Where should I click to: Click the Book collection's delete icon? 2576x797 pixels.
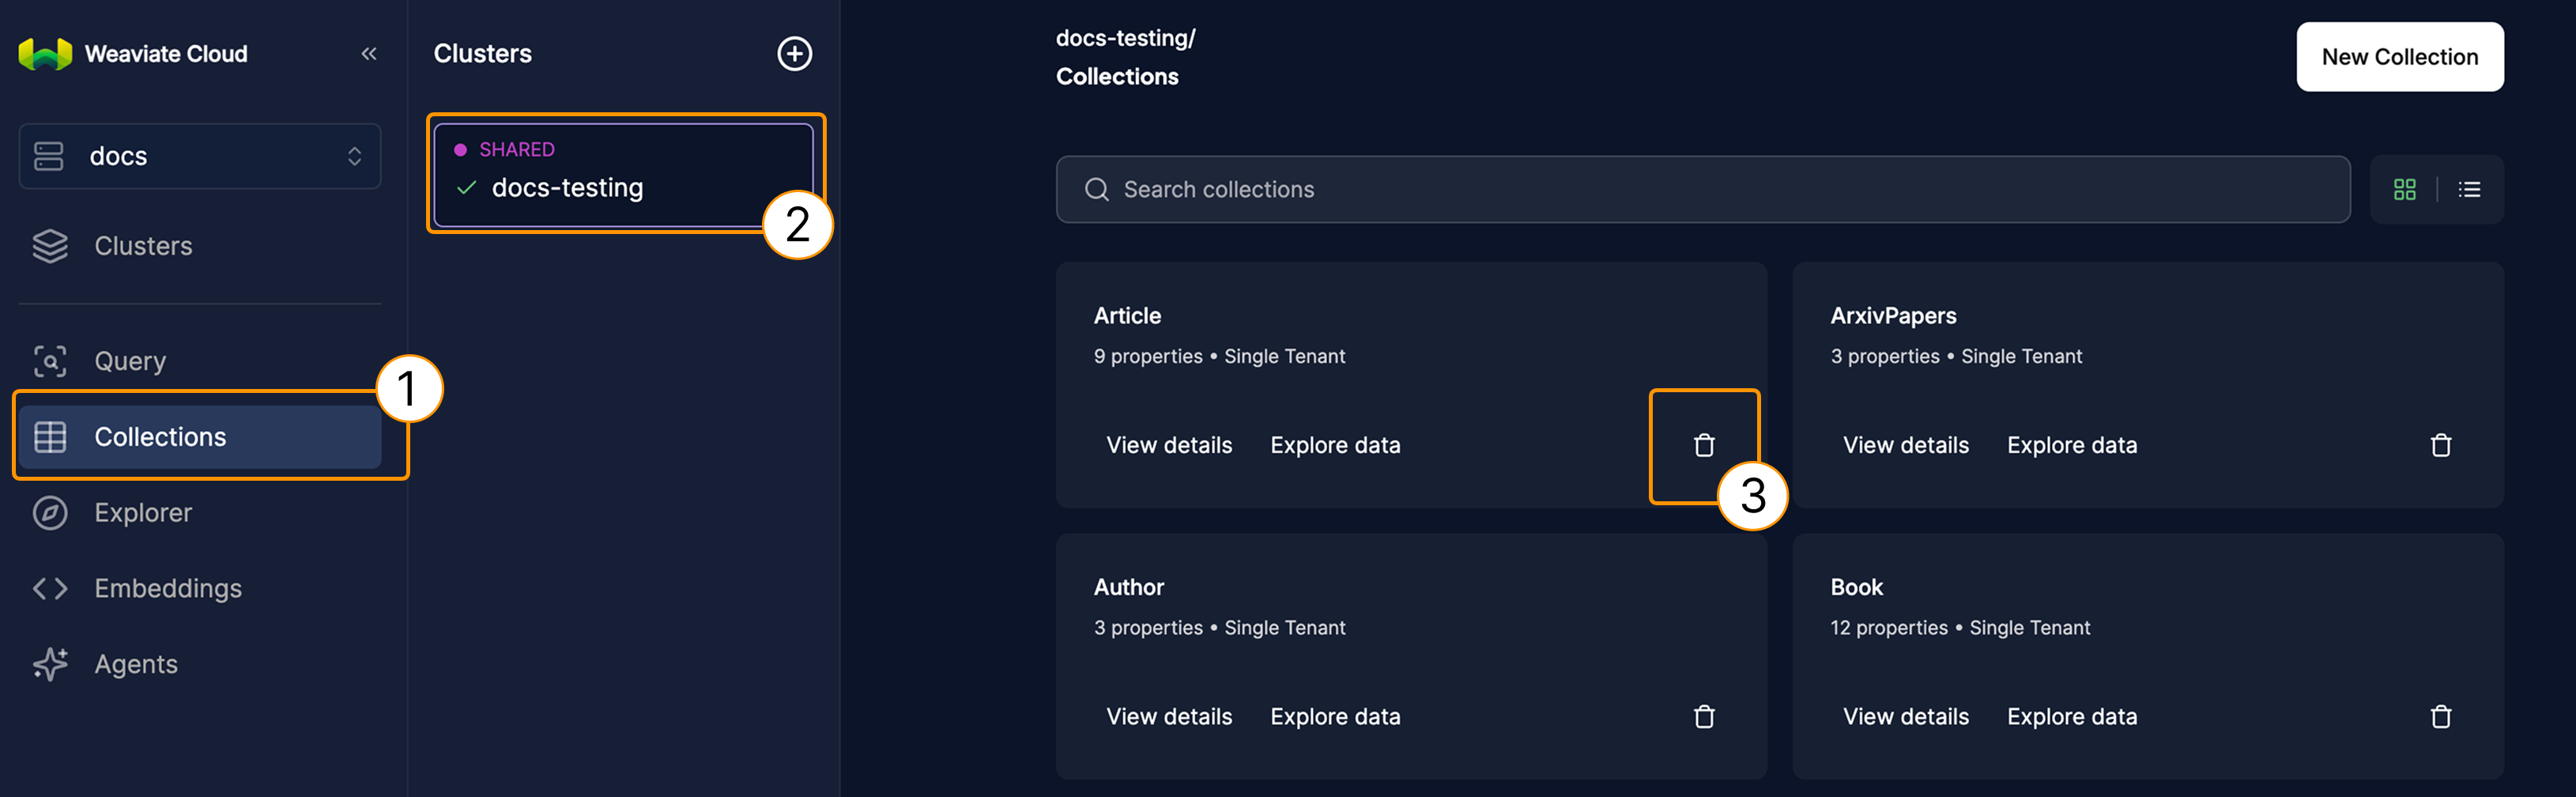click(2440, 716)
